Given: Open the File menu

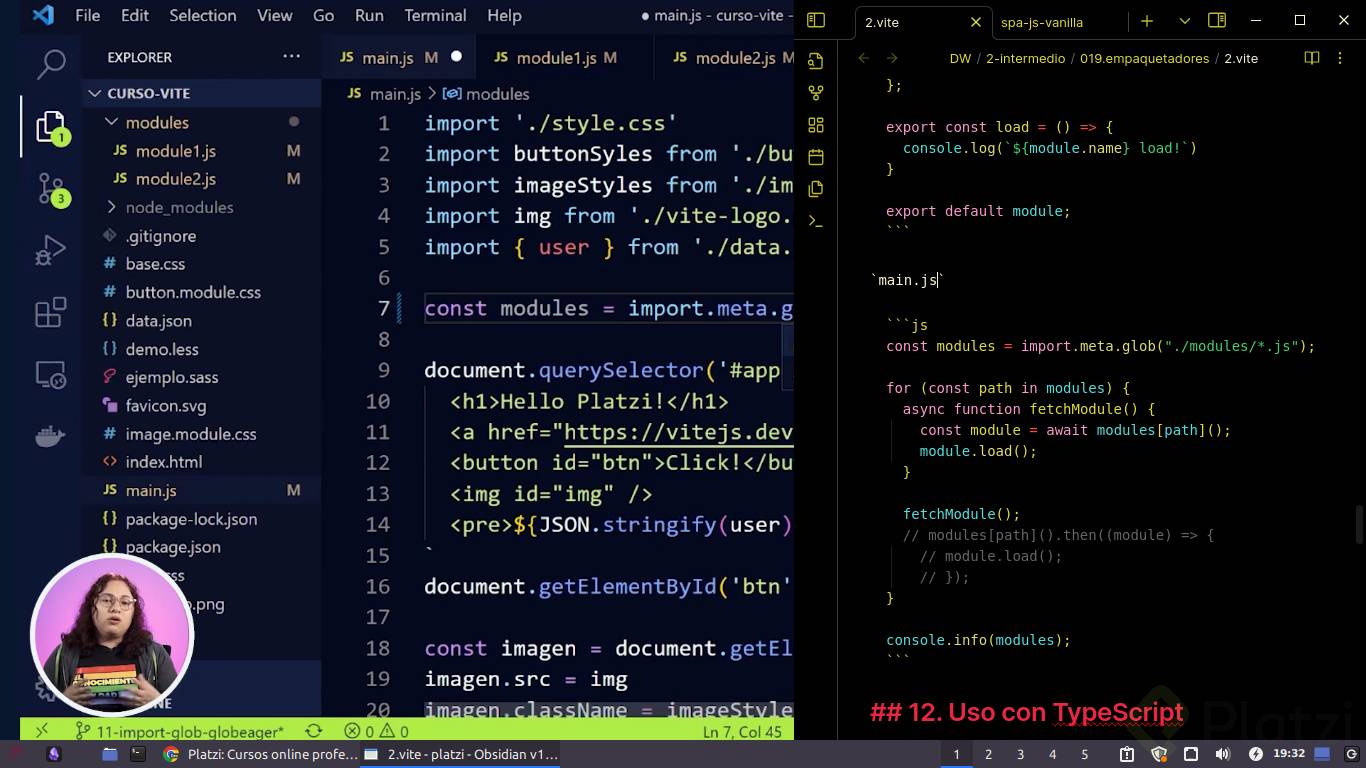Looking at the screenshot, I should (x=87, y=15).
